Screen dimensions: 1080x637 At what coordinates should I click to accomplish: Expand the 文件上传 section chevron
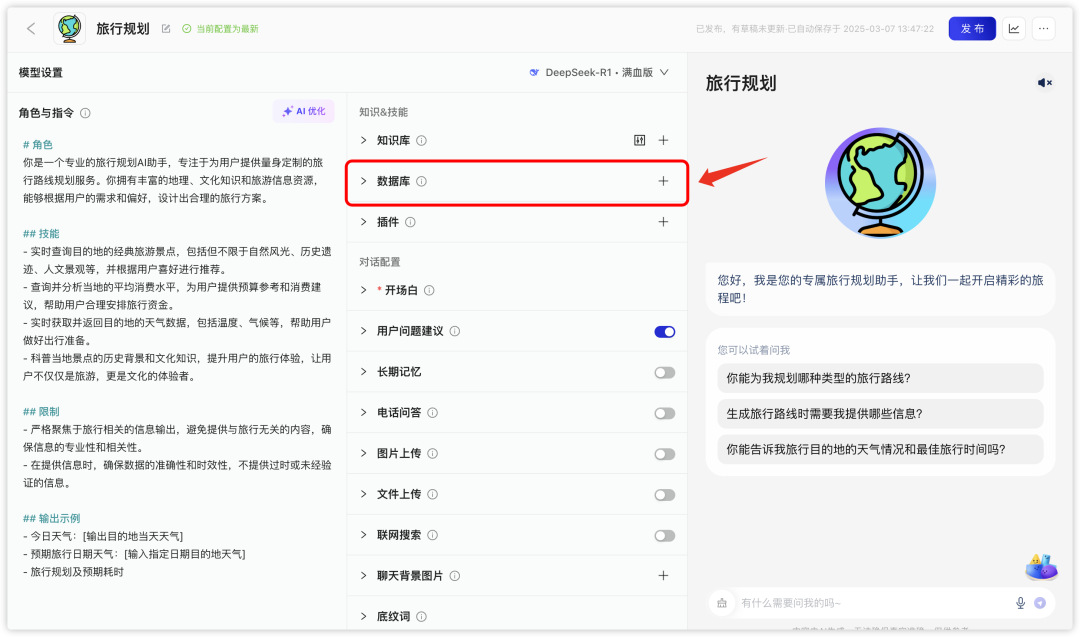pyautogui.click(x=364, y=494)
